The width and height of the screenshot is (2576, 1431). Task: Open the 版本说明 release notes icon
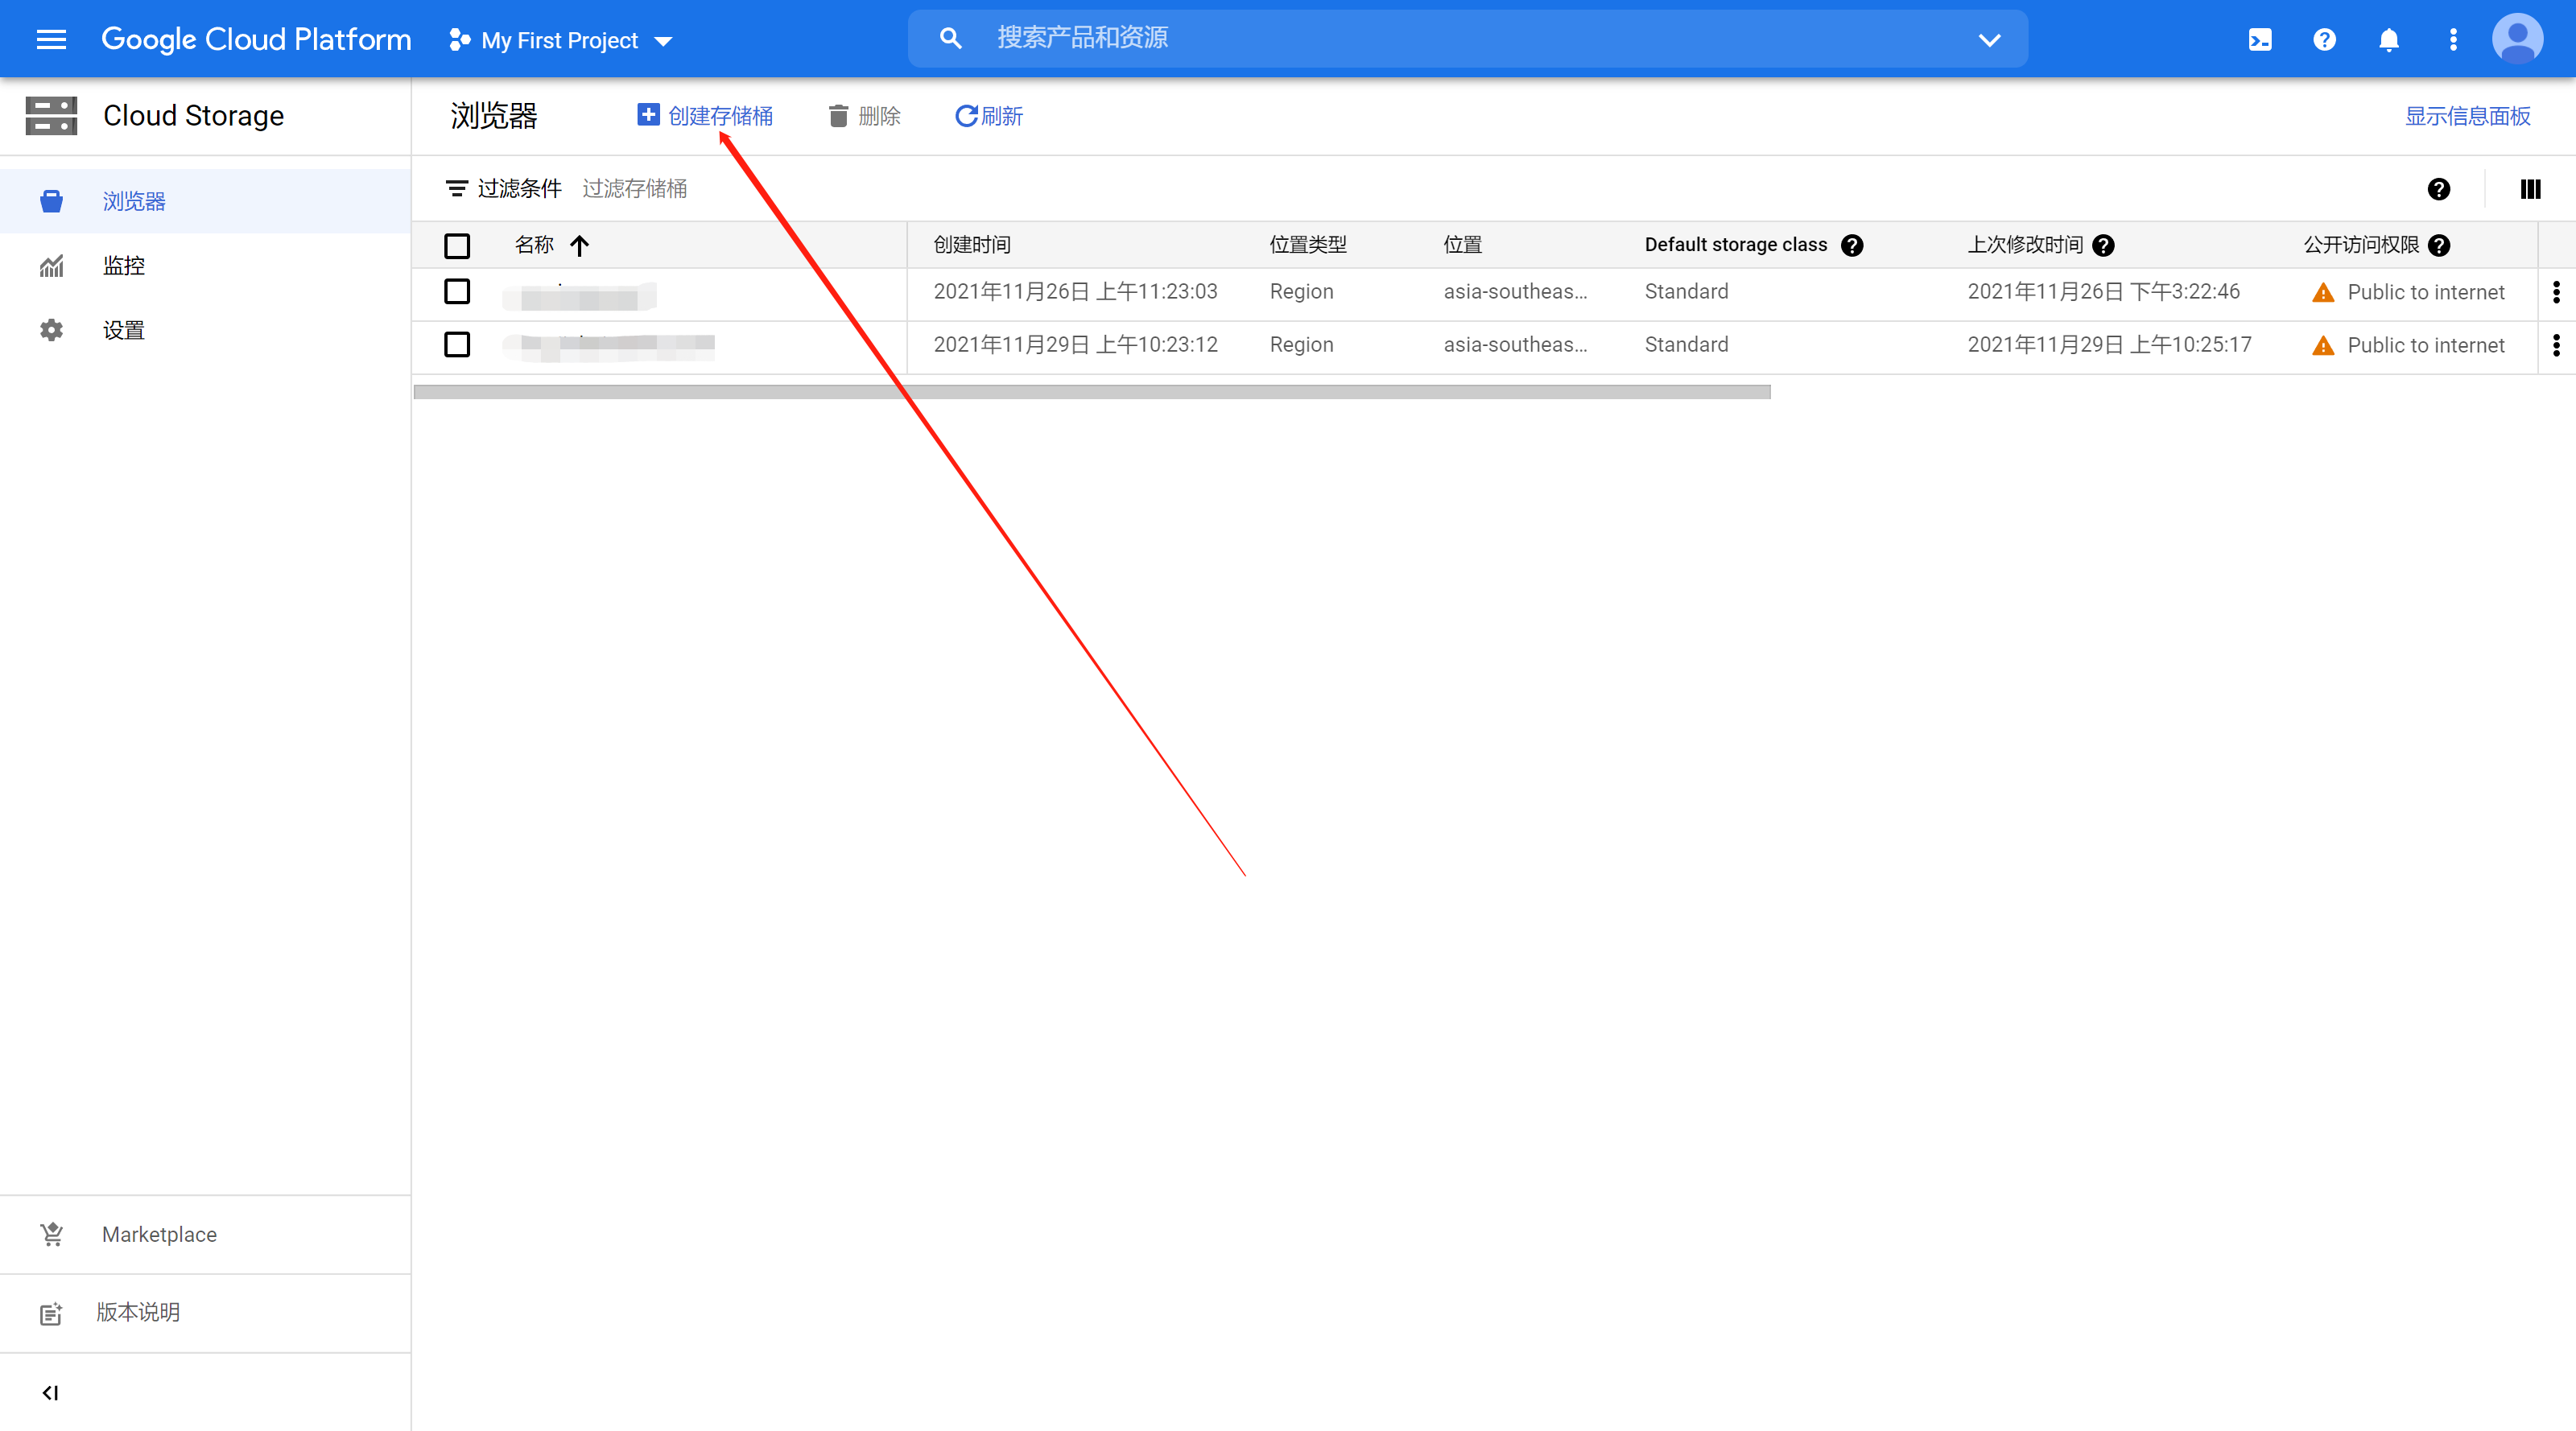51,1312
